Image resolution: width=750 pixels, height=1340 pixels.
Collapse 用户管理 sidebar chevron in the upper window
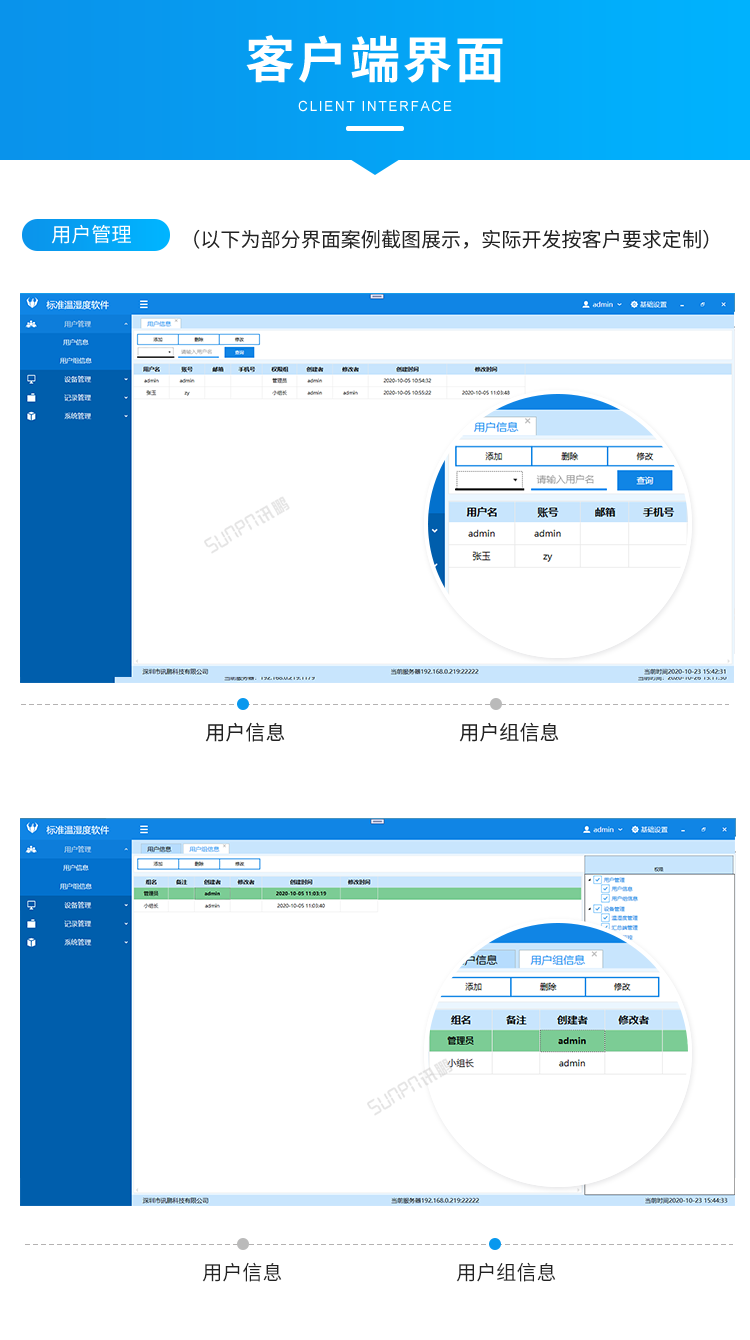pyautogui.click(x=126, y=324)
